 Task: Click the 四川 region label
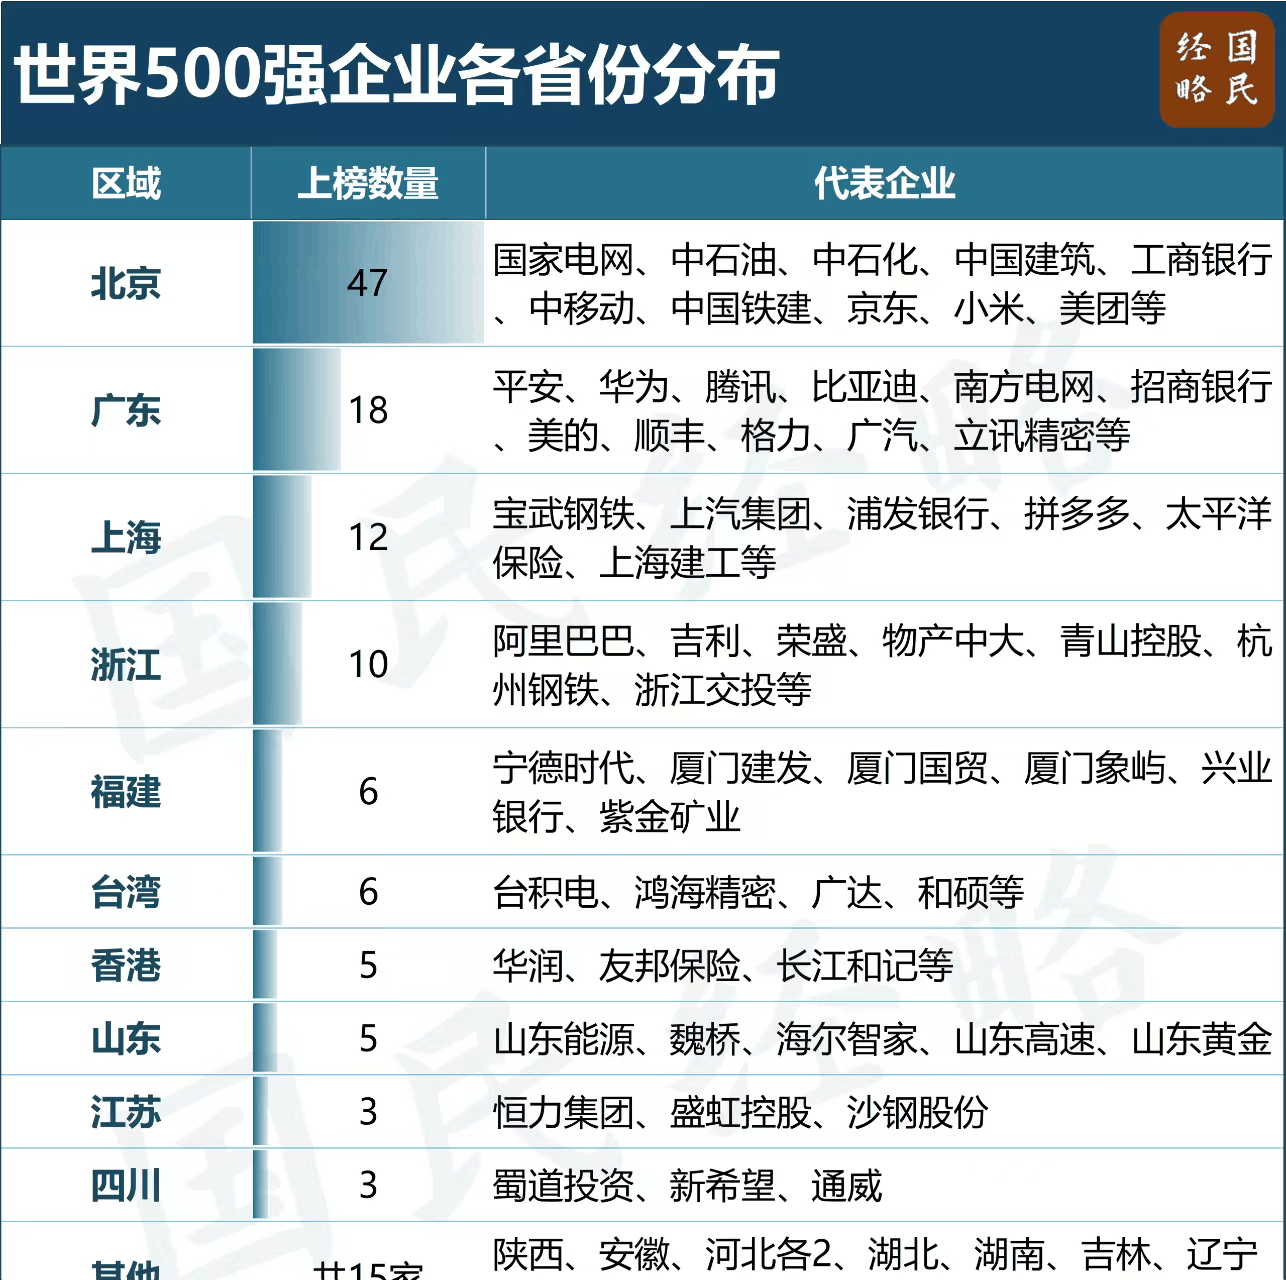tap(126, 1186)
